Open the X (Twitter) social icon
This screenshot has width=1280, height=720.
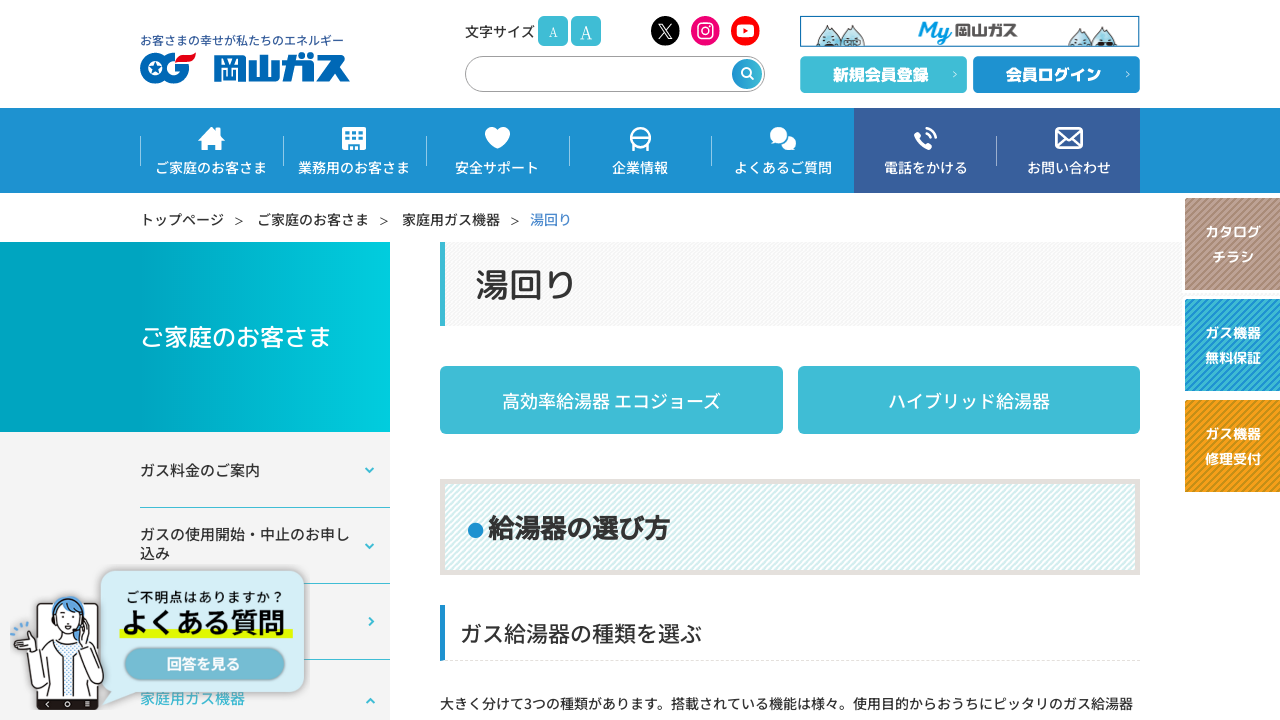coord(665,31)
